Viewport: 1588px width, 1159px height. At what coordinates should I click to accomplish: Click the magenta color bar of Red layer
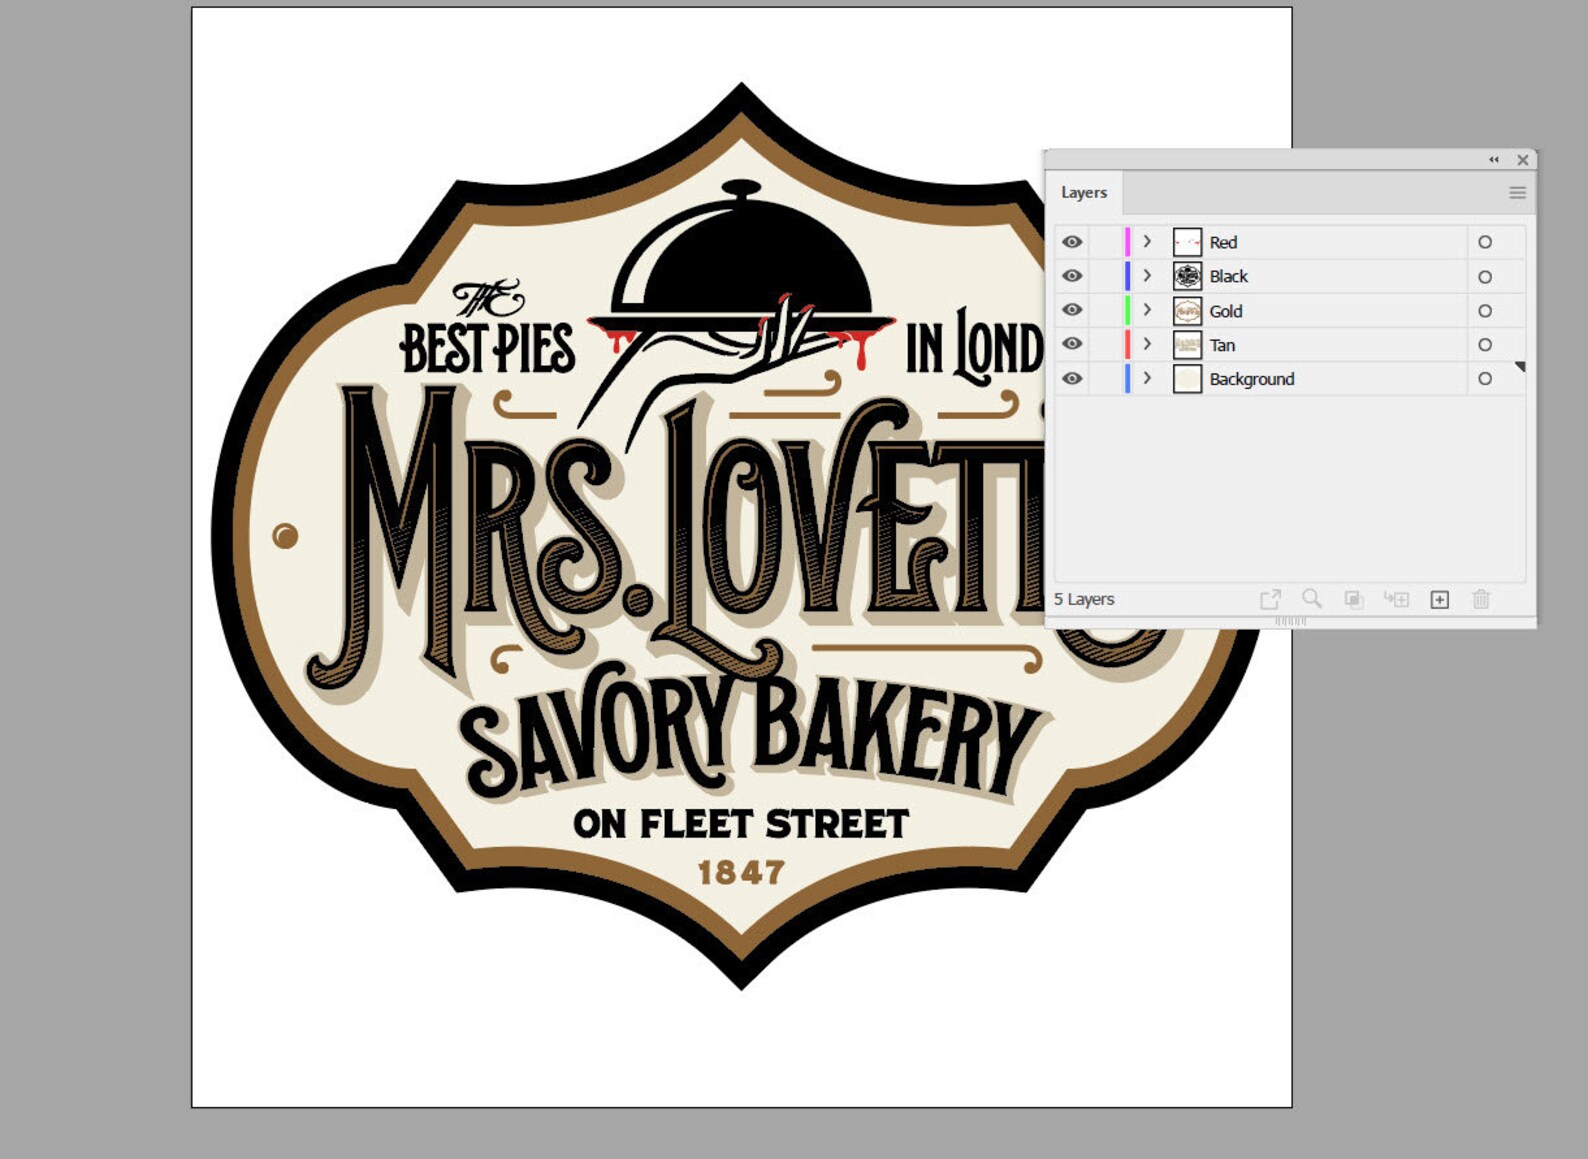(1128, 242)
